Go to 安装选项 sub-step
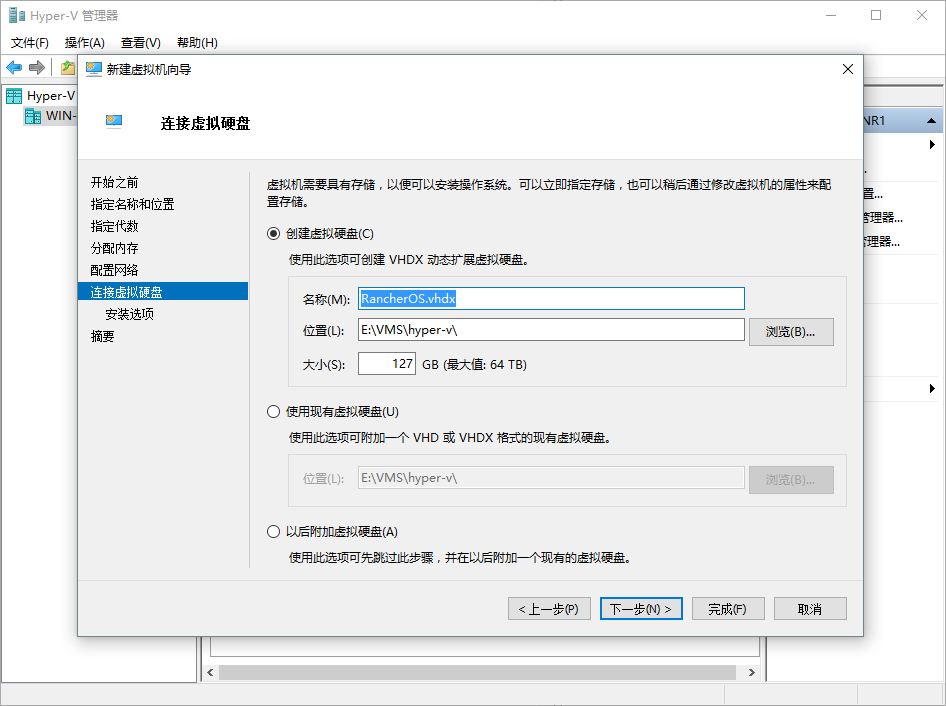The height and width of the screenshot is (706, 946). [129, 314]
